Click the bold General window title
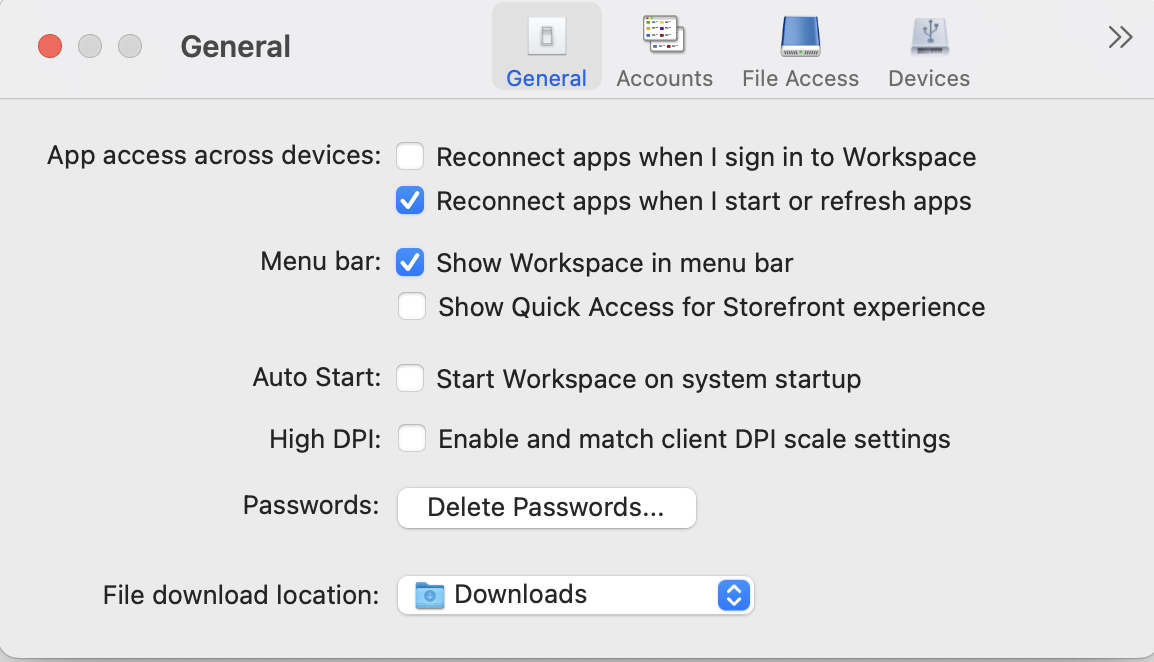The width and height of the screenshot is (1154, 662). pos(236,46)
